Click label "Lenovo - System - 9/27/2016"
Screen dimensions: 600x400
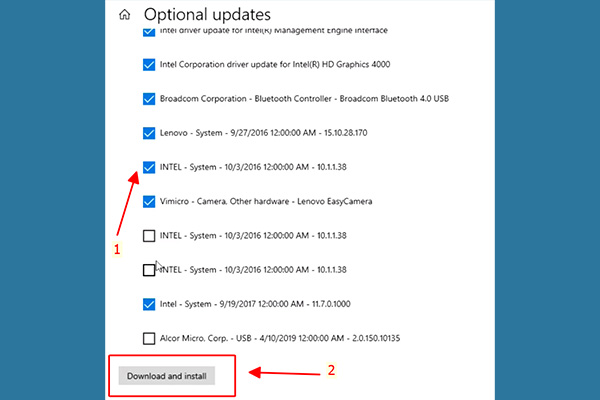pyautogui.click(x=214, y=133)
